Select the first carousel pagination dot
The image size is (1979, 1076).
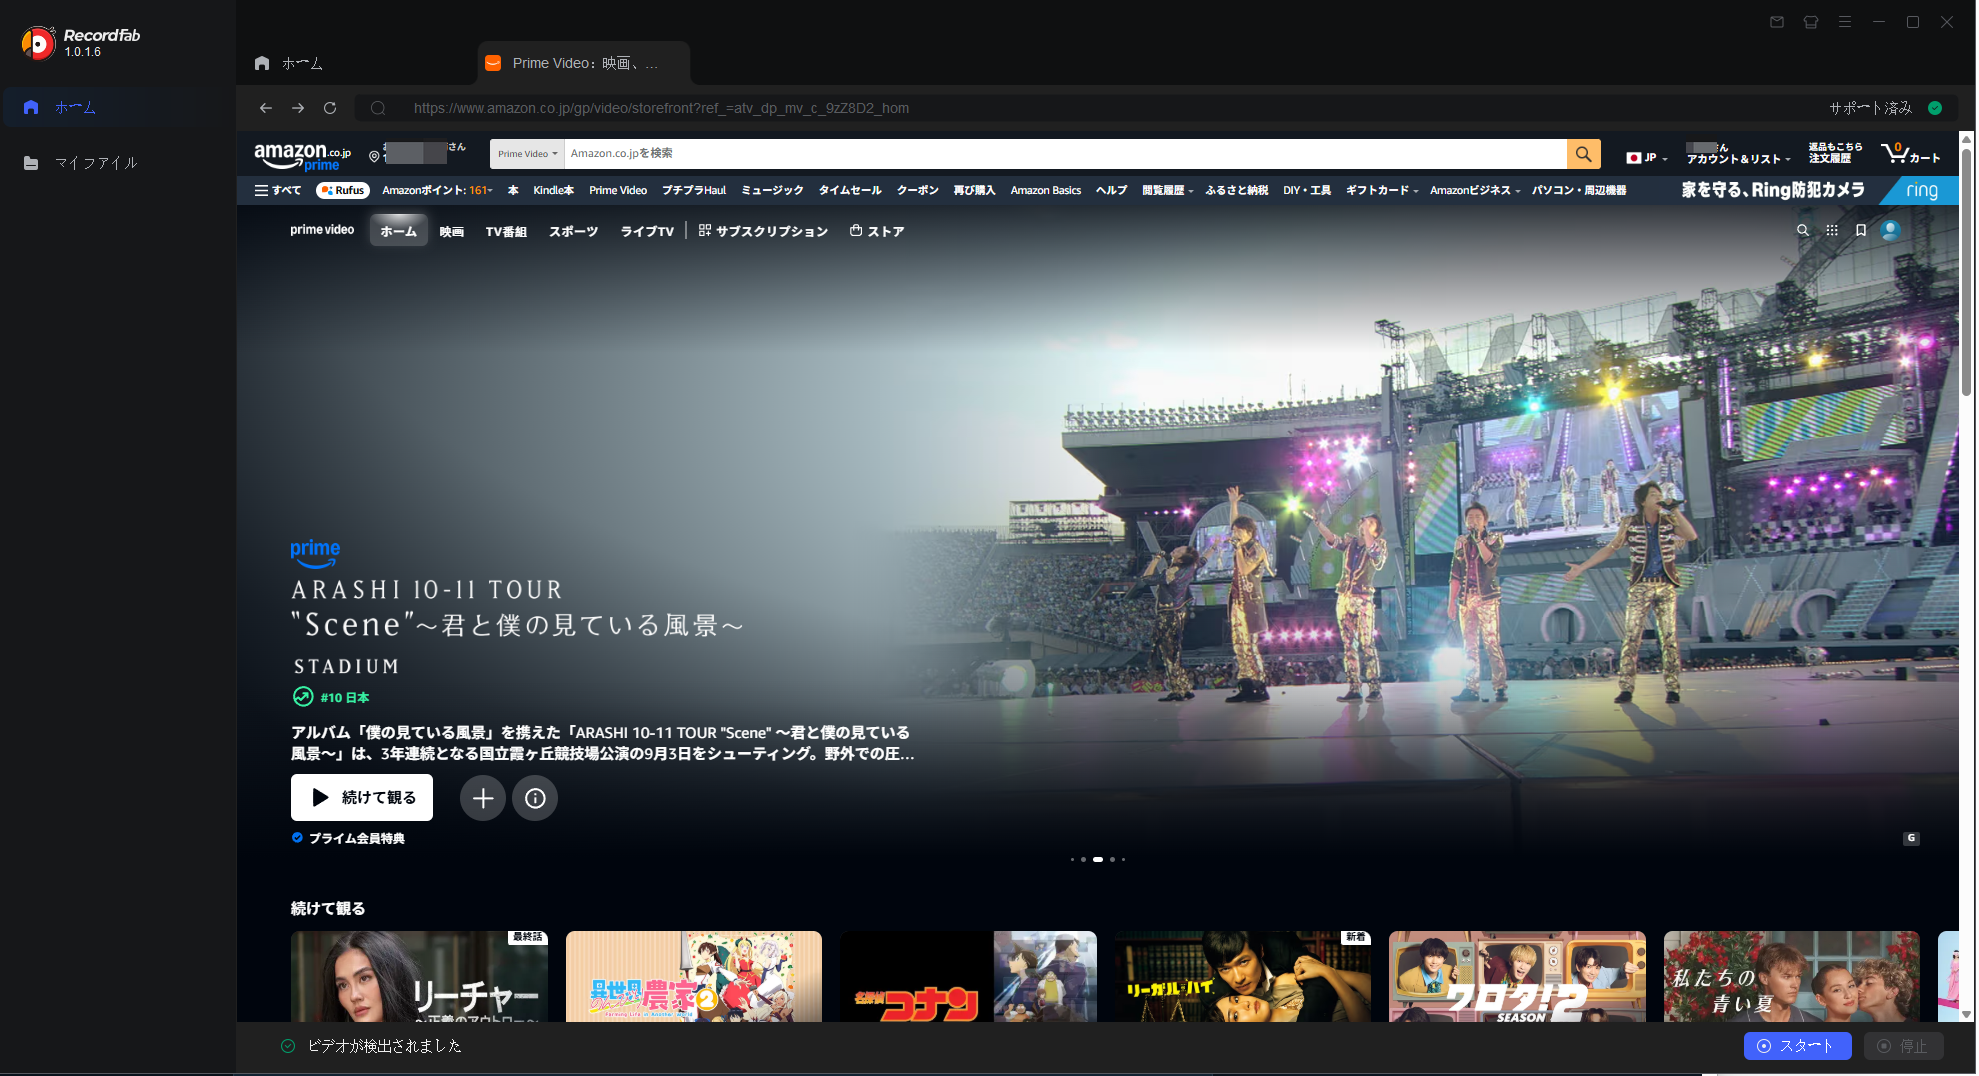pos(1072,859)
